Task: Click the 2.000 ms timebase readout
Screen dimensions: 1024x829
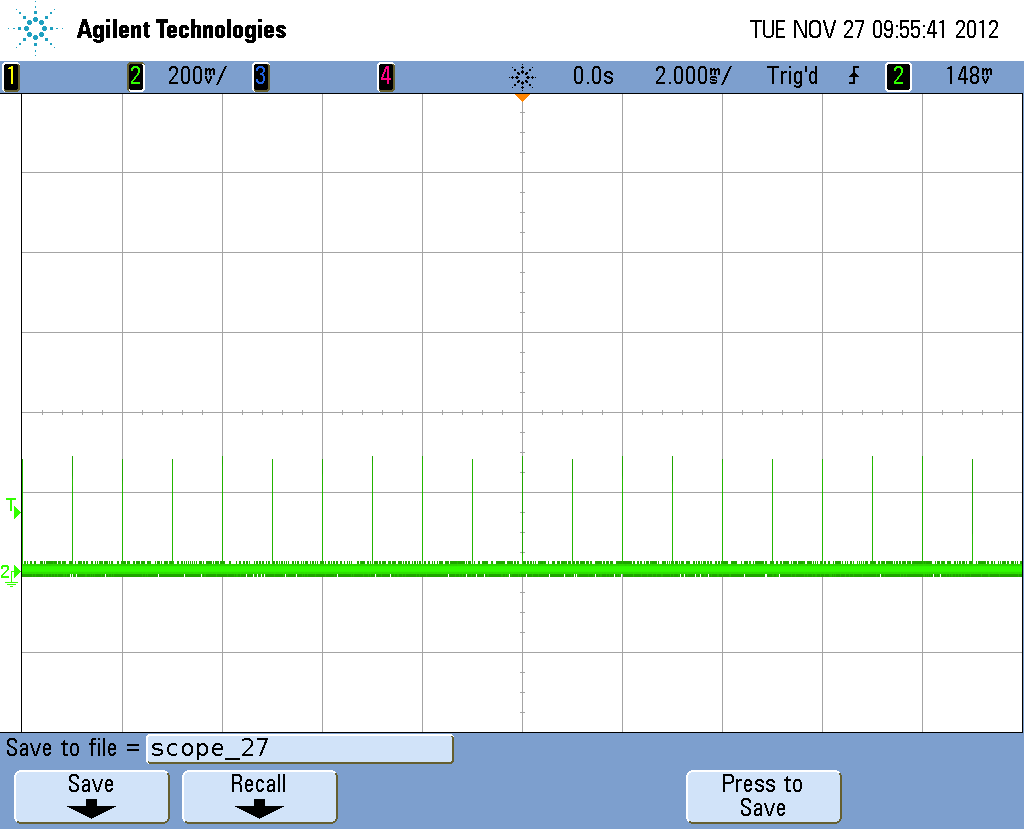Action: [693, 76]
